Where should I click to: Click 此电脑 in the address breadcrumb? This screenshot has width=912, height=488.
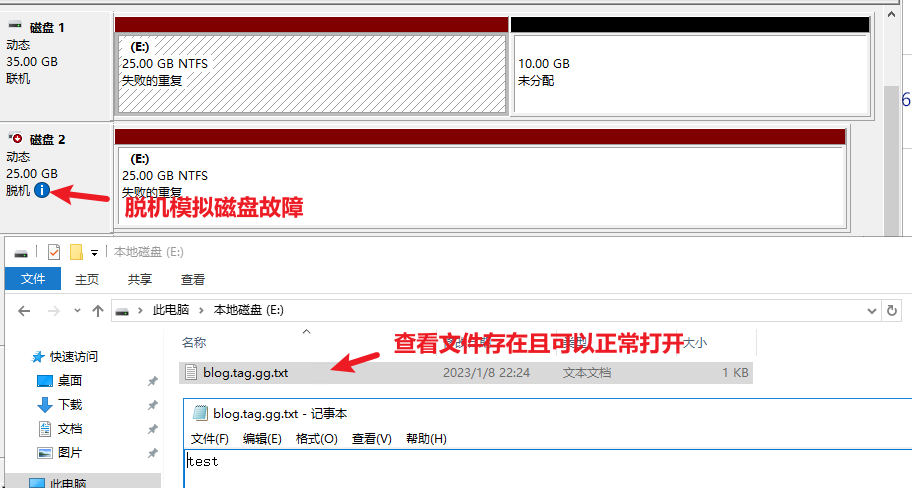(x=171, y=311)
